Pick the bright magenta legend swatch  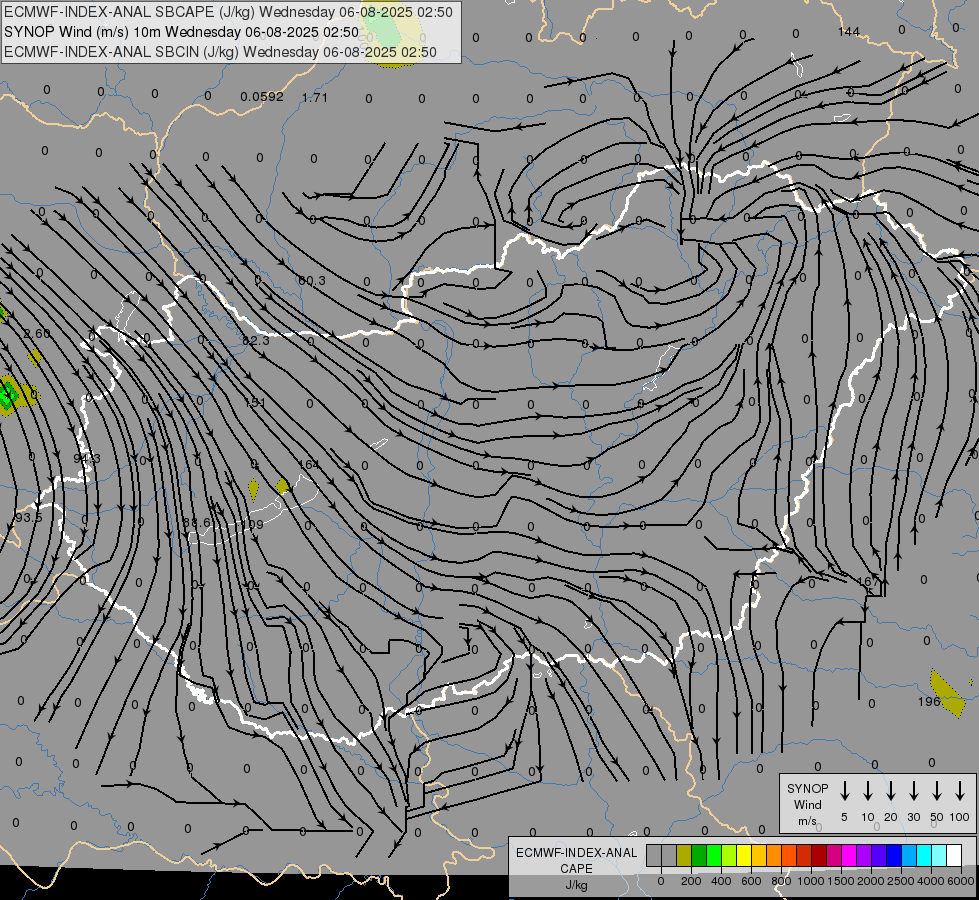click(849, 855)
